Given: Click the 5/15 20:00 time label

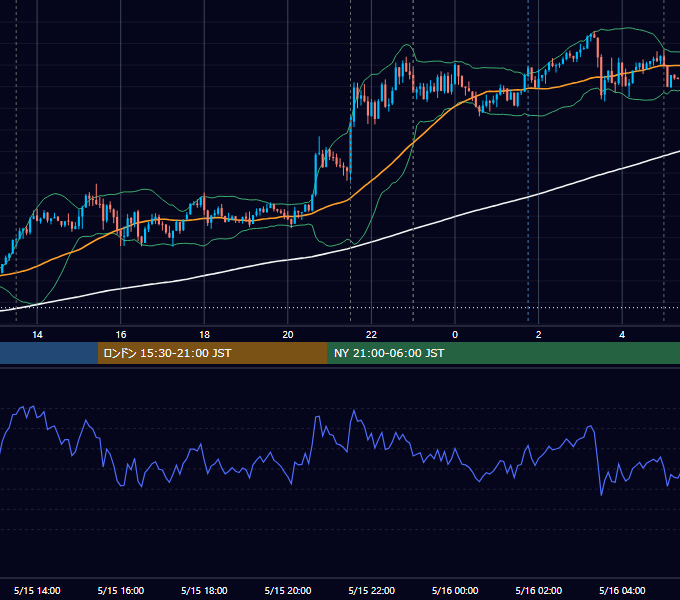Looking at the screenshot, I should pos(288,590).
